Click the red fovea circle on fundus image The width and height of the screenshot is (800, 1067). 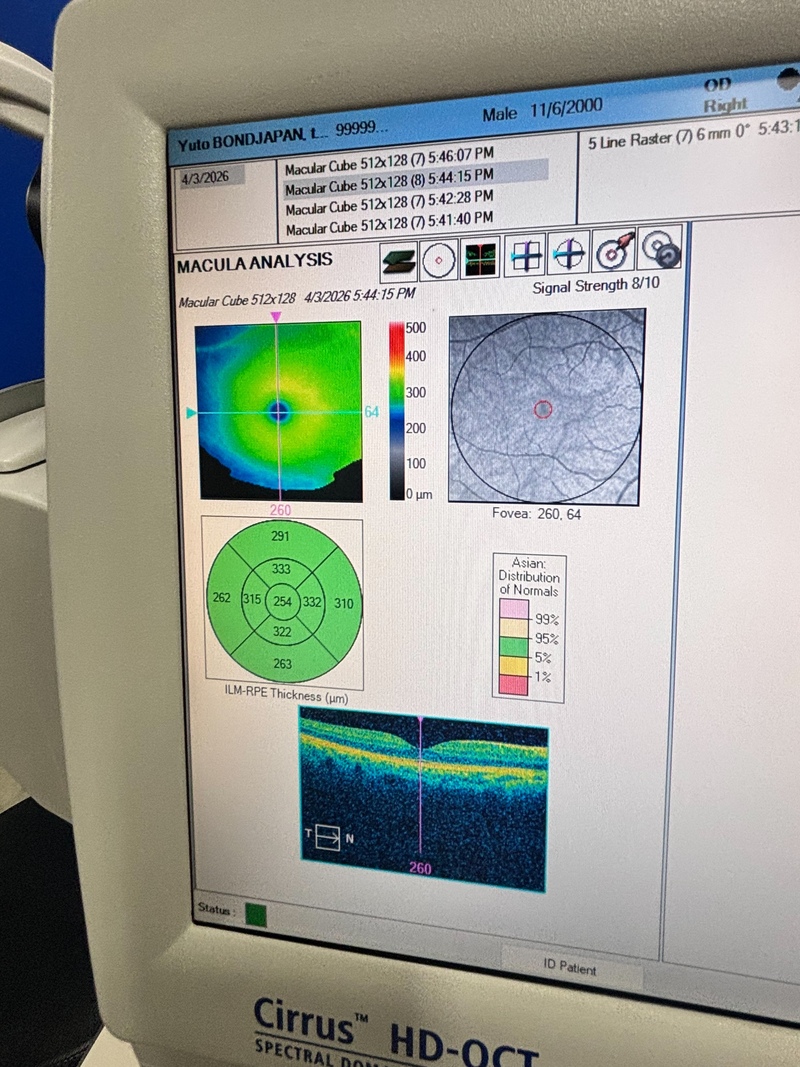tap(543, 408)
